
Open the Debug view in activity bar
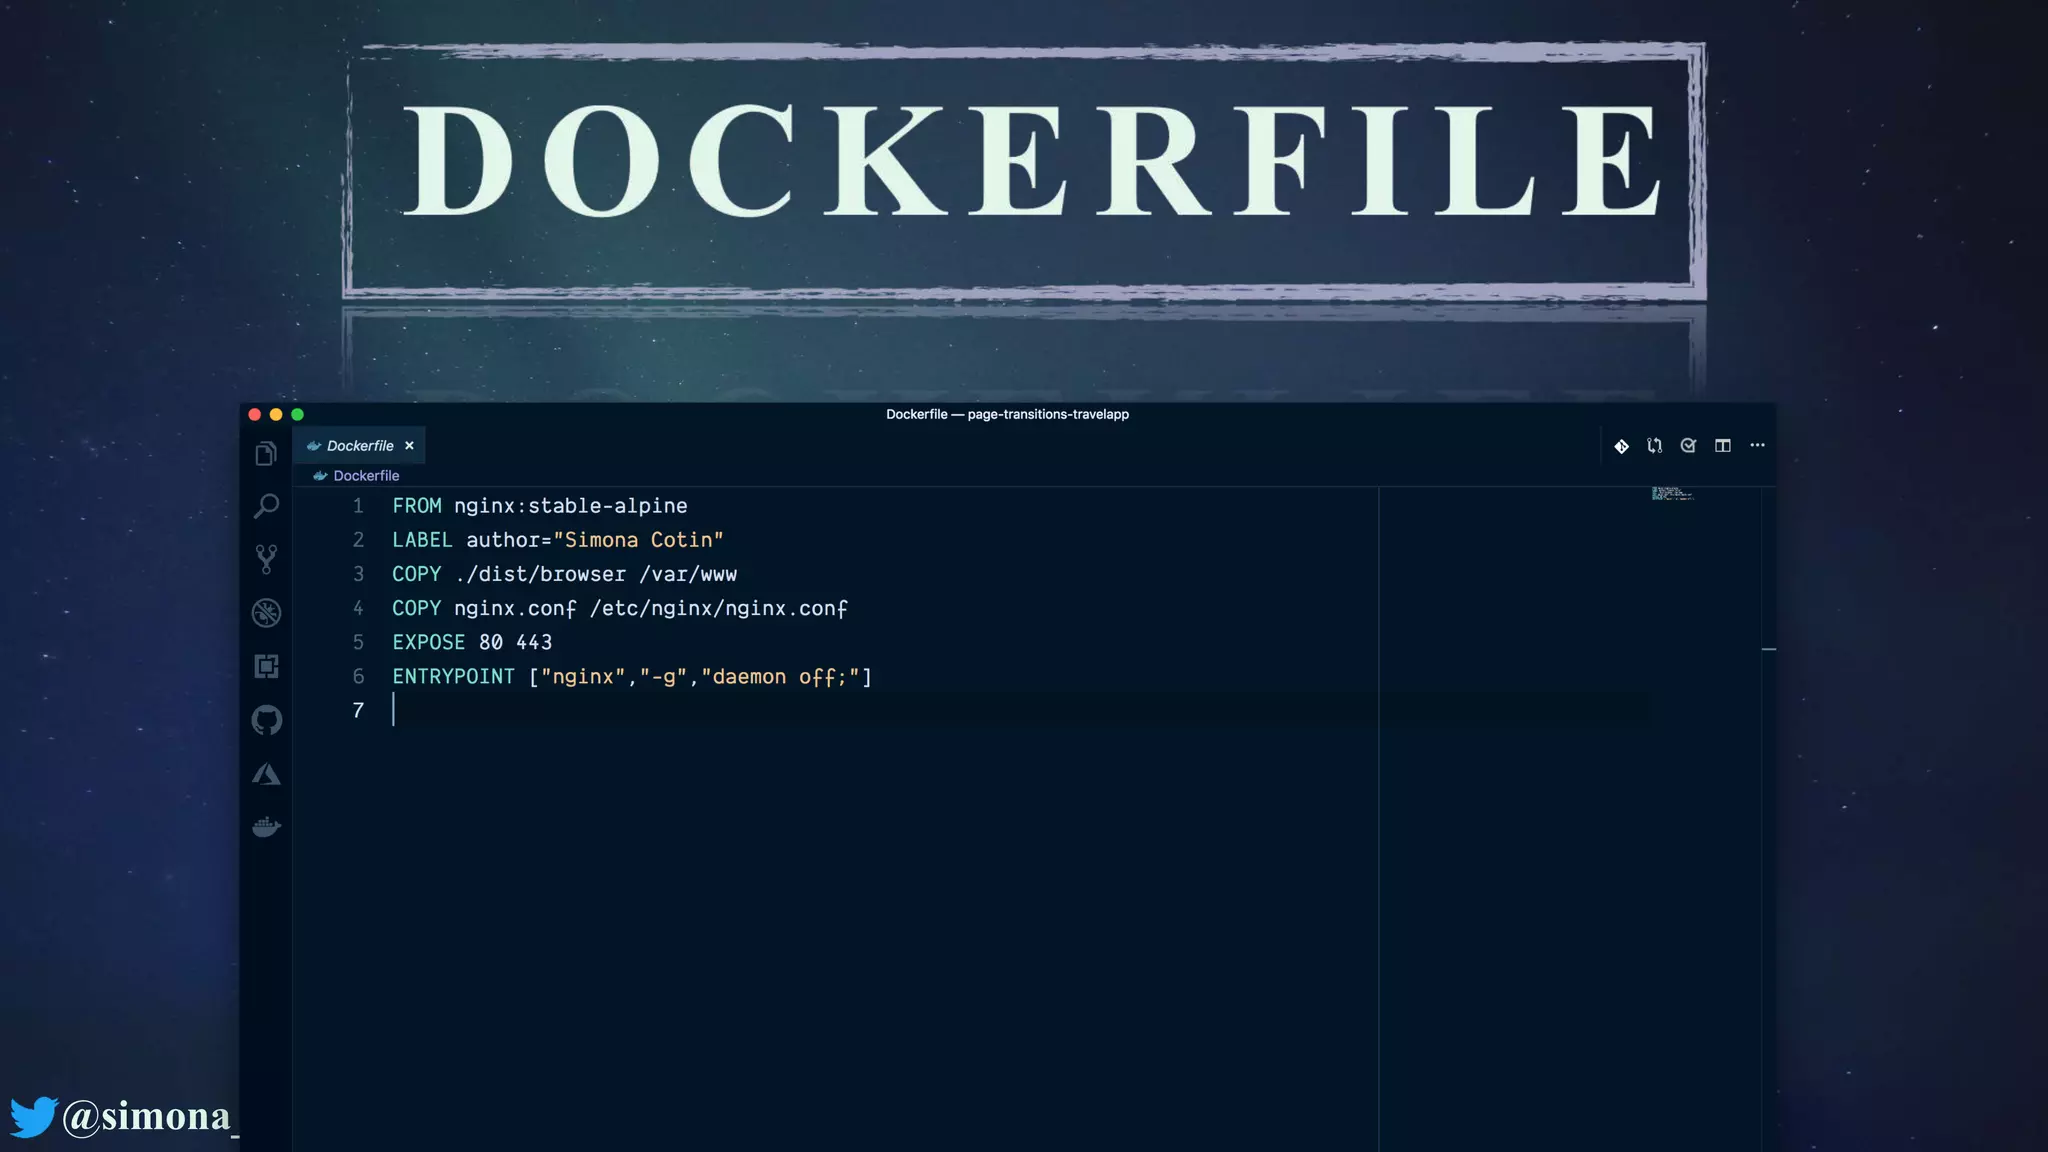click(x=266, y=612)
